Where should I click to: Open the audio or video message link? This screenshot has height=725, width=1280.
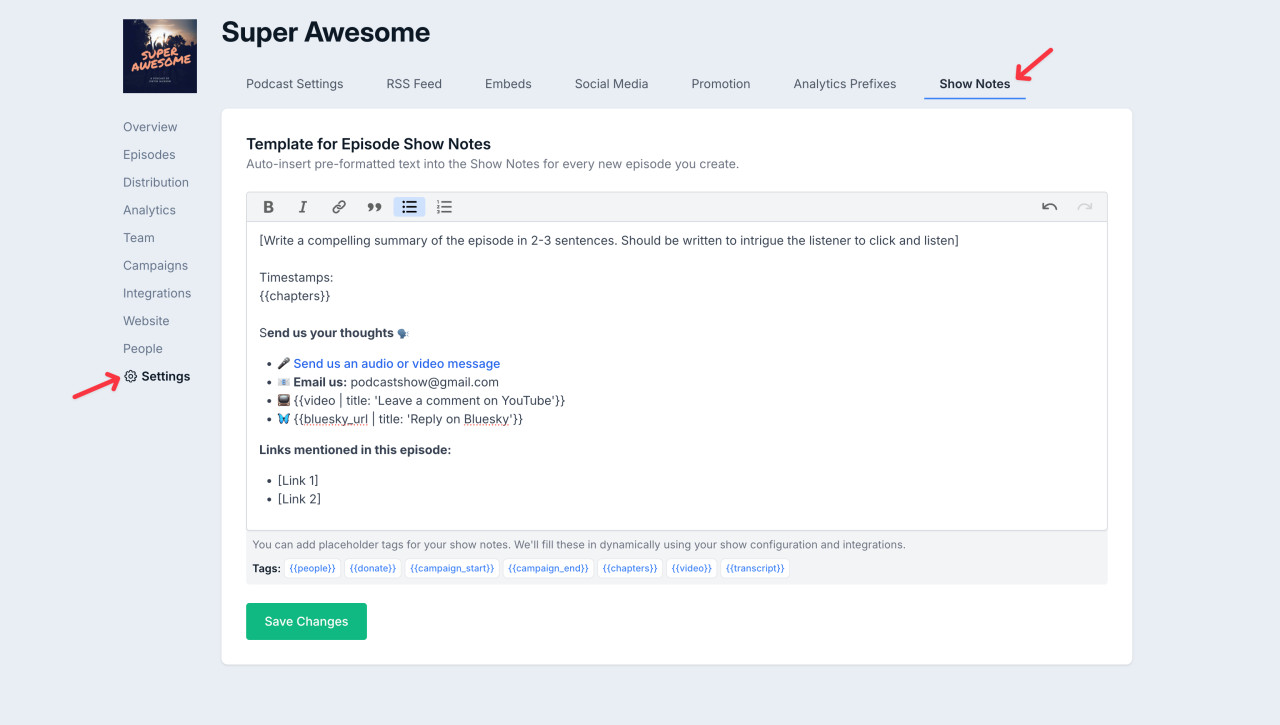[x=396, y=364]
